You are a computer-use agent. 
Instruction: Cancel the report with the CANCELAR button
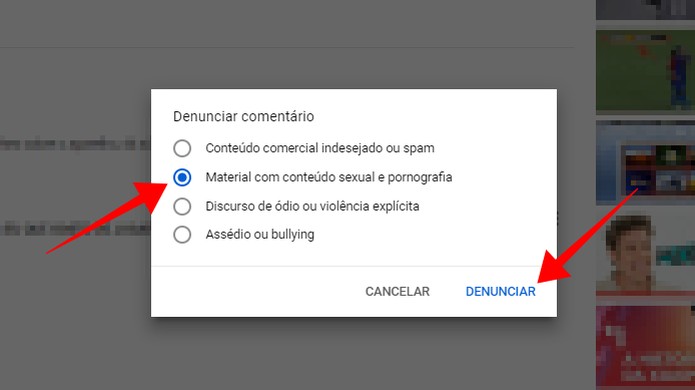pos(397,292)
